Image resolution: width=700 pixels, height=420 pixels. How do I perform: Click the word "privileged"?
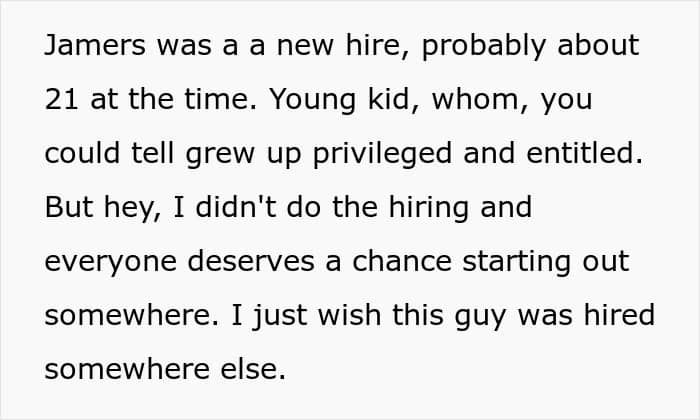pyautogui.click(x=383, y=155)
